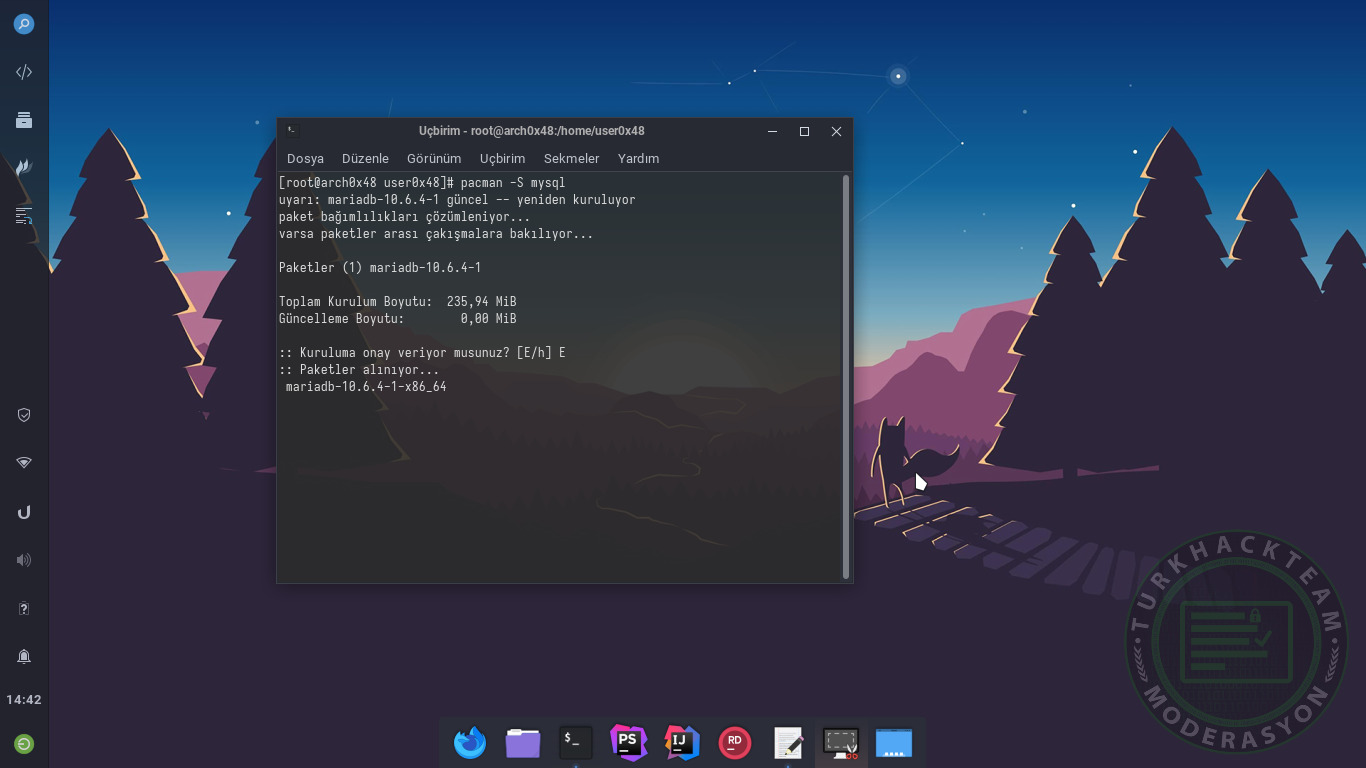Screen dimensions: 1366x768
Task: Open the Sekmeler menu
Action: (572, 158)
